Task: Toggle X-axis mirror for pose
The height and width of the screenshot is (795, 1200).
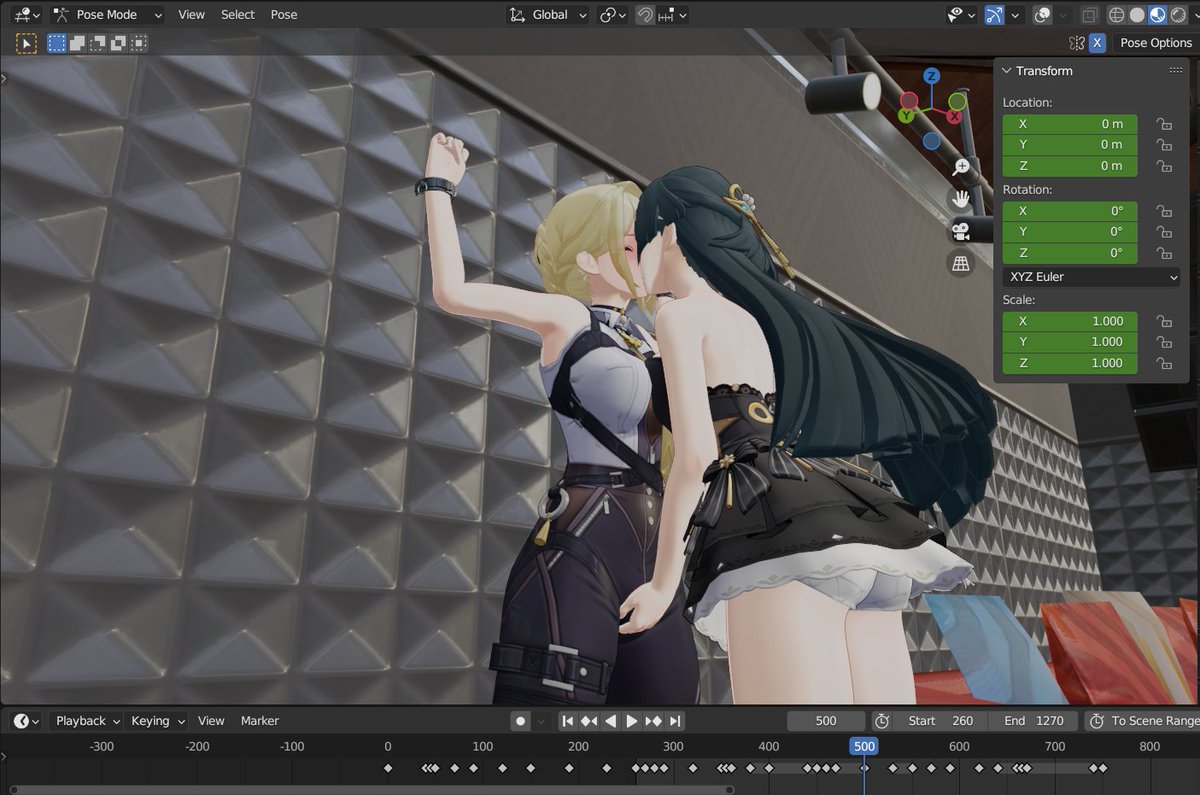Action: (x=1097, y=43)
